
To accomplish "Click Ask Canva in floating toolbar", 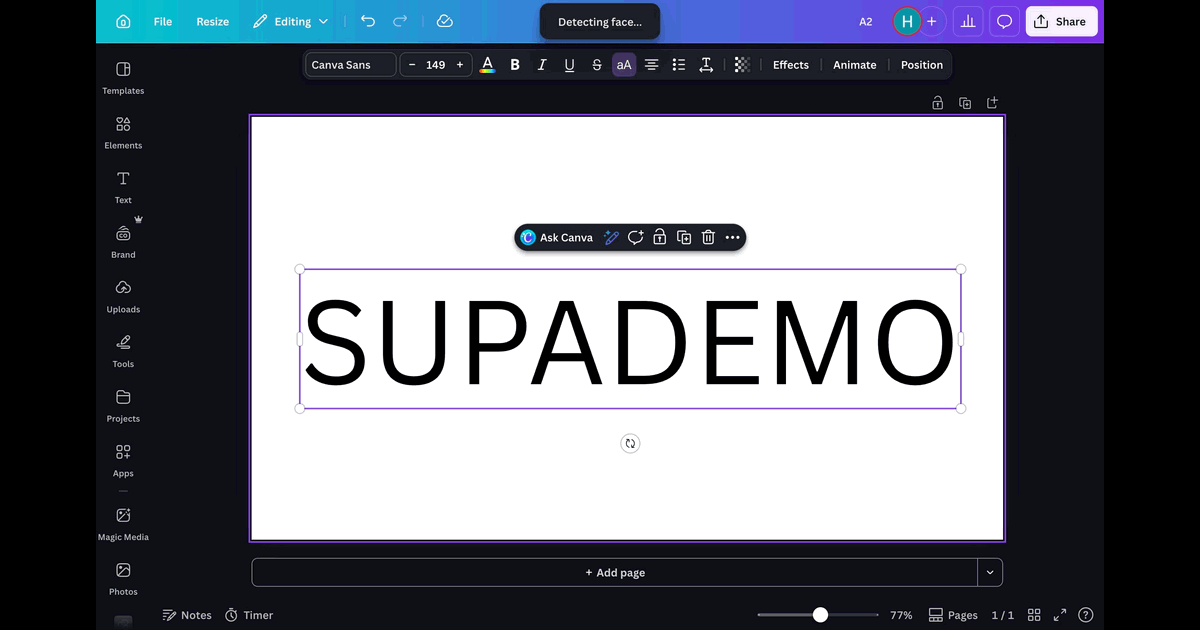I will pos(557,238).
